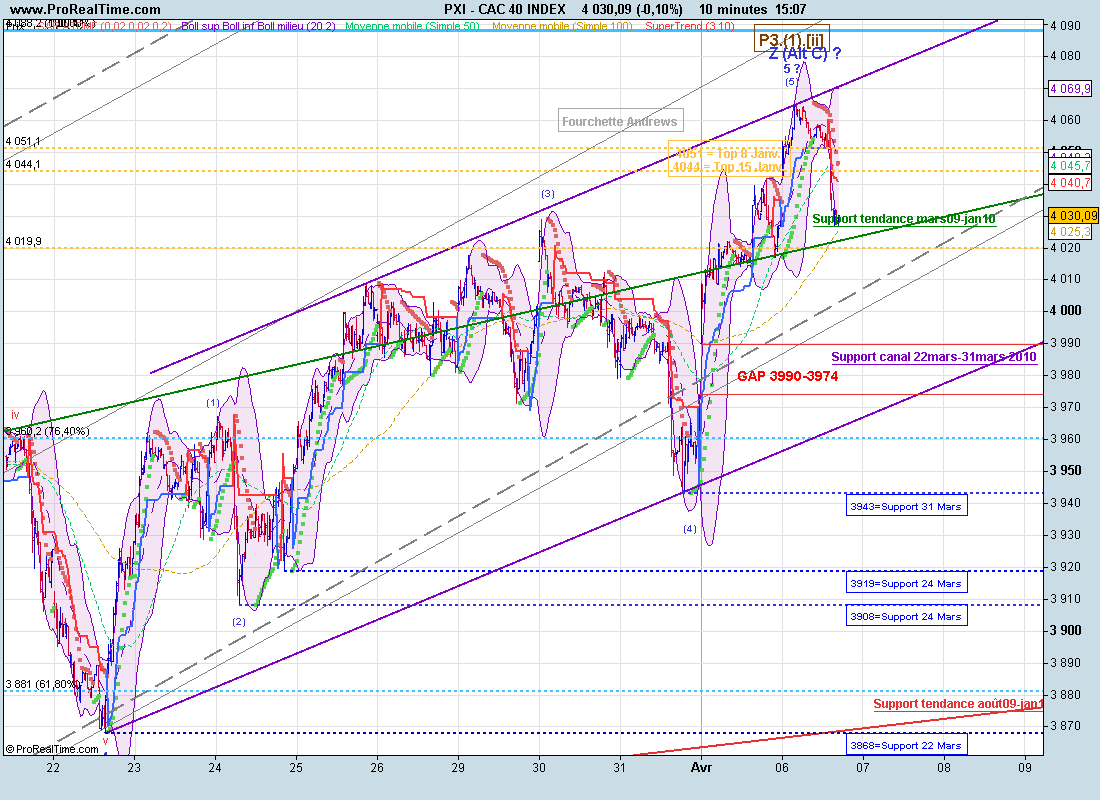Click the 3 960,2 (76,40%) Fibonacci label
Image resolution: width=1100 pixels, height=800 pixels.
(x=47, y=431)
